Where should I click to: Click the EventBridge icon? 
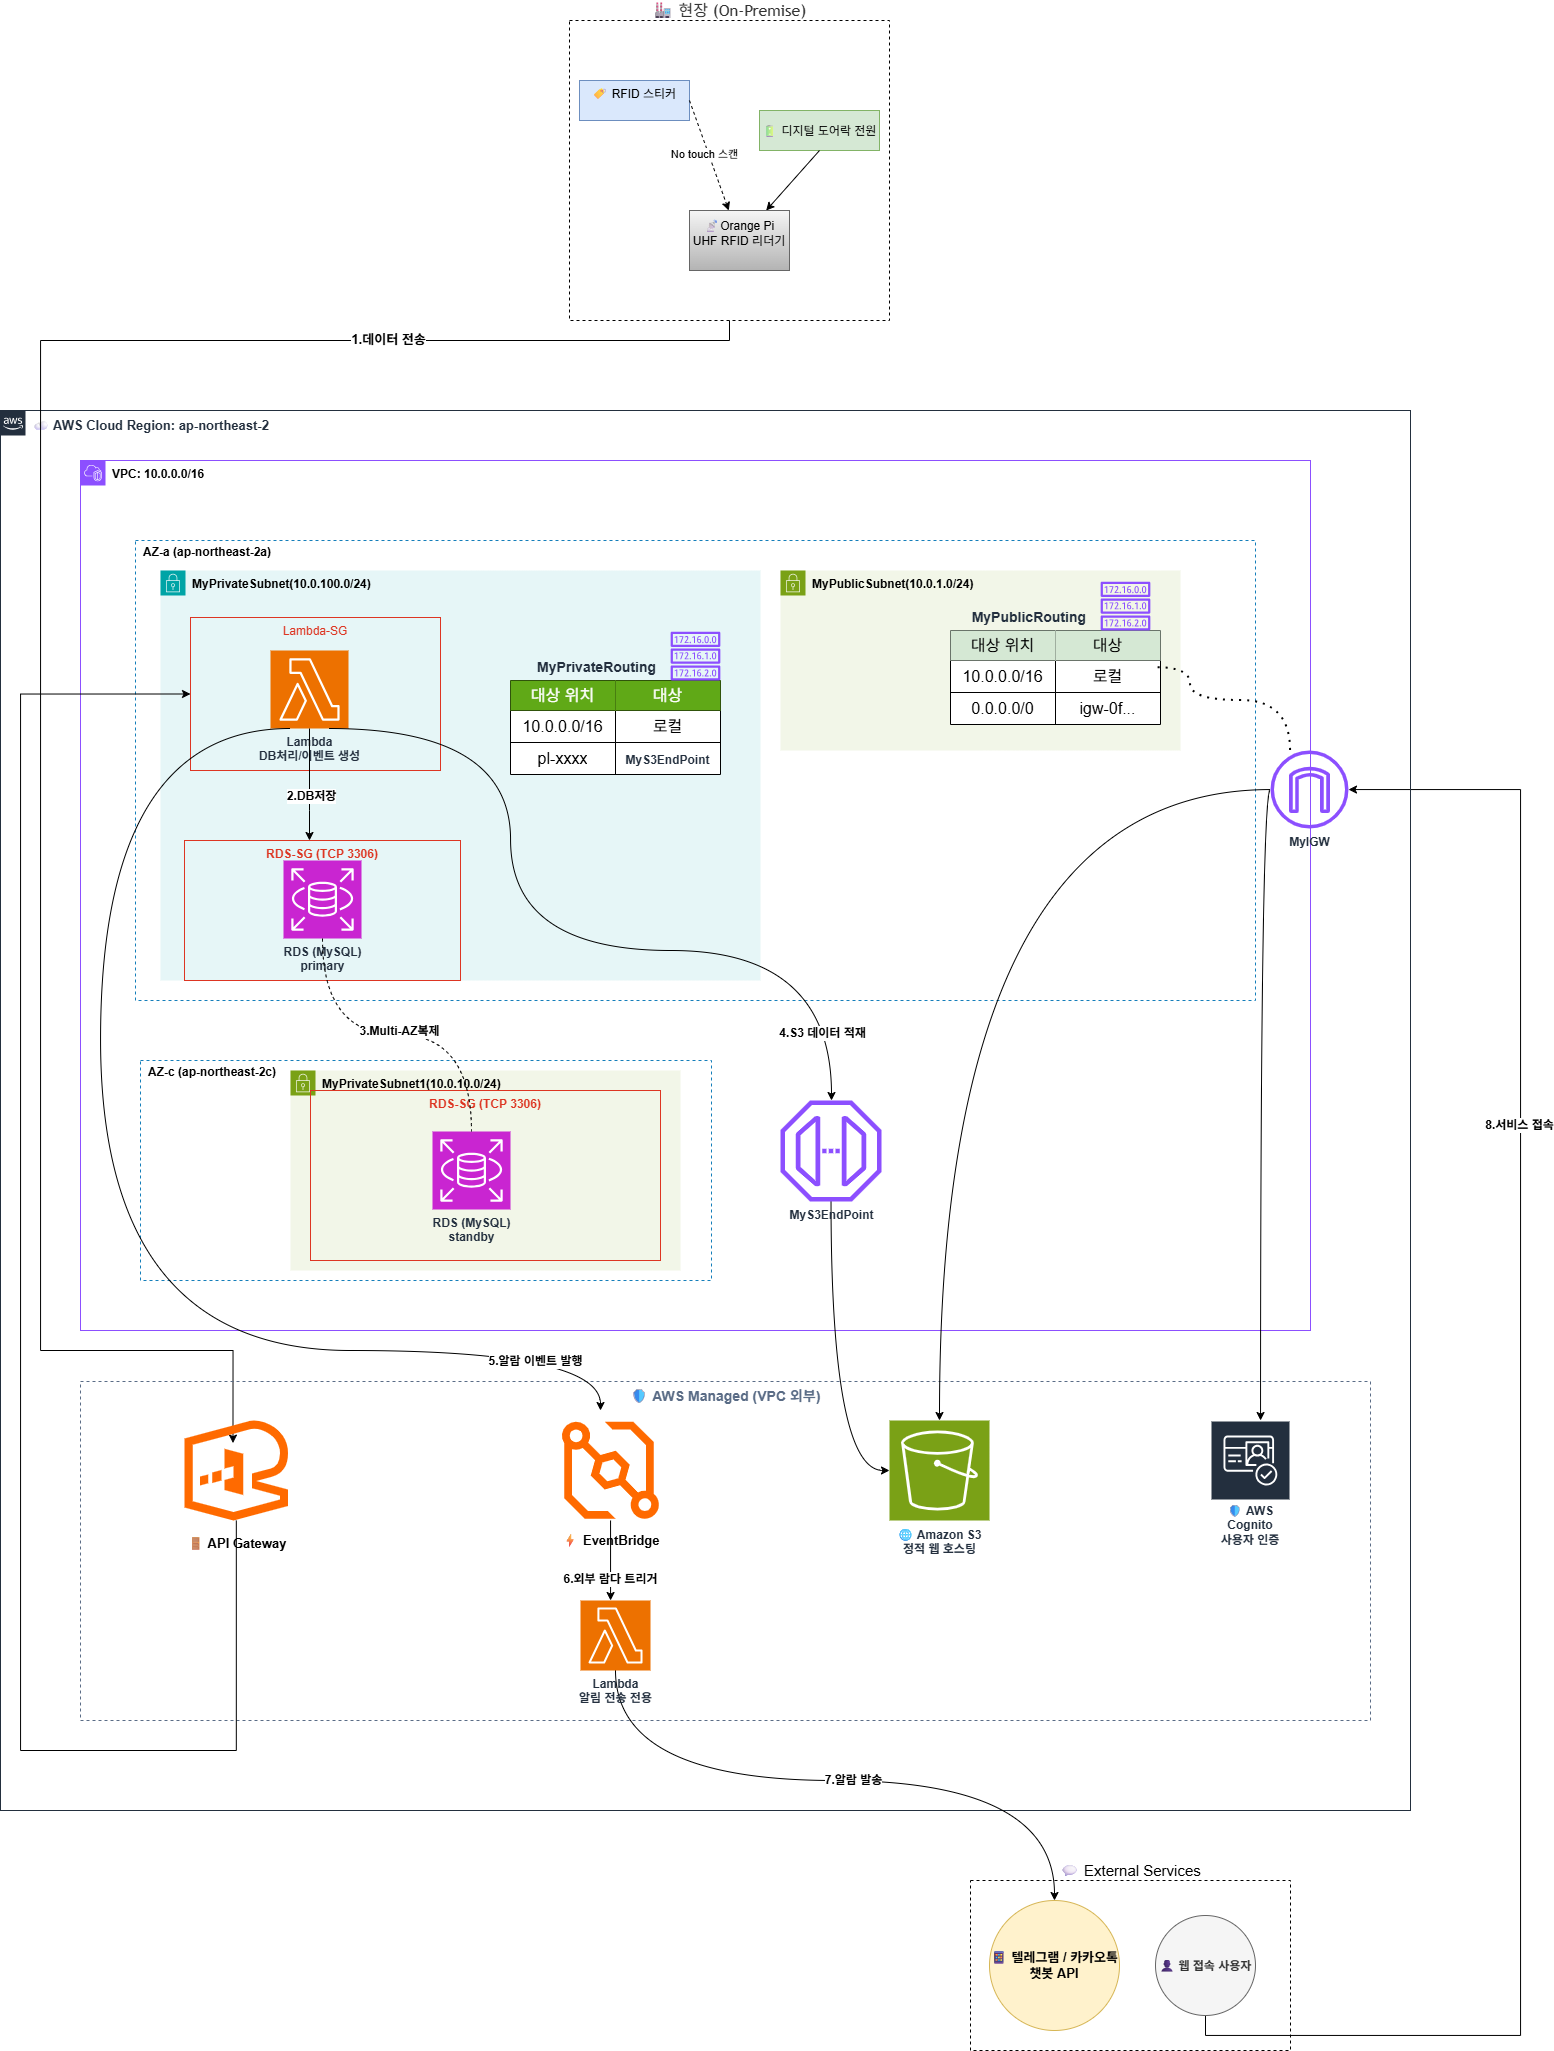click(610, 1470)
